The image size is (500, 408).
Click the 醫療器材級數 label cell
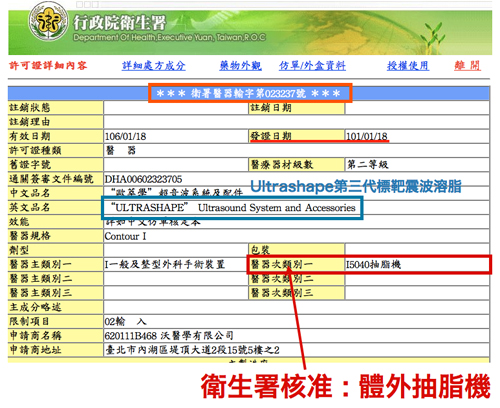(x=297, y=165)
